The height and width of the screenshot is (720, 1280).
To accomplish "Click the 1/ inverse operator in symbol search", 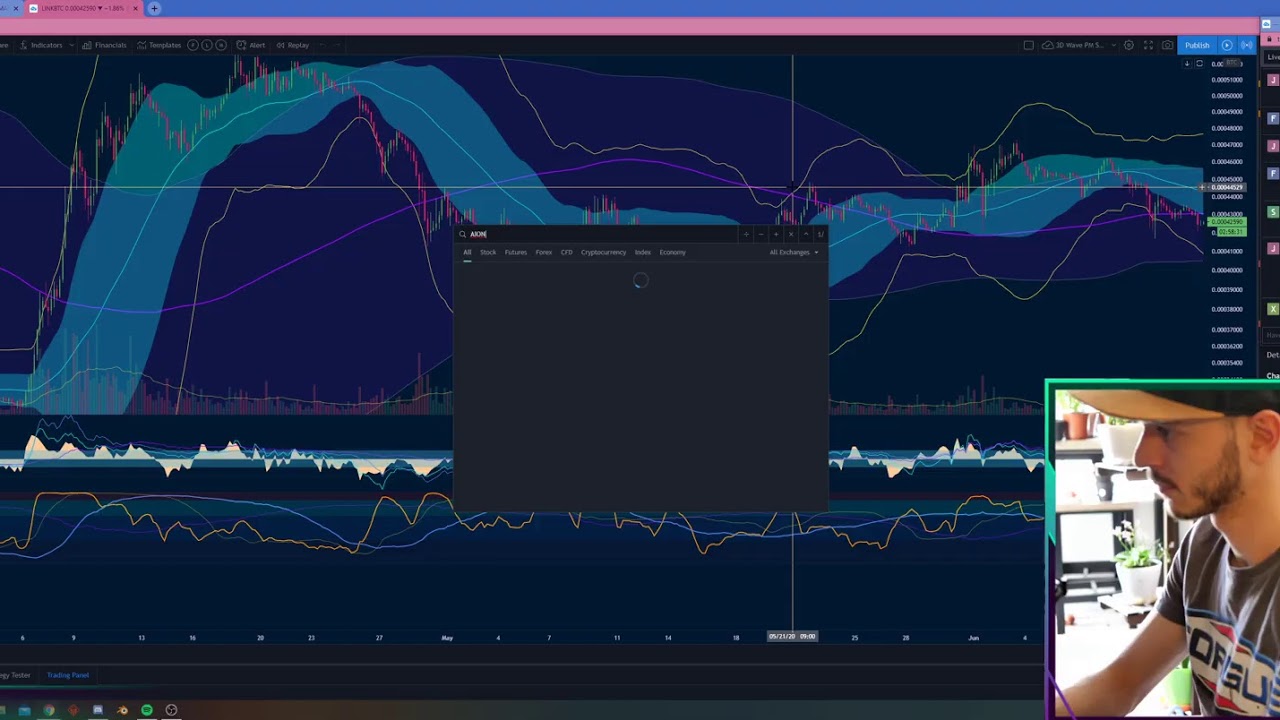I will click(821, 234).
